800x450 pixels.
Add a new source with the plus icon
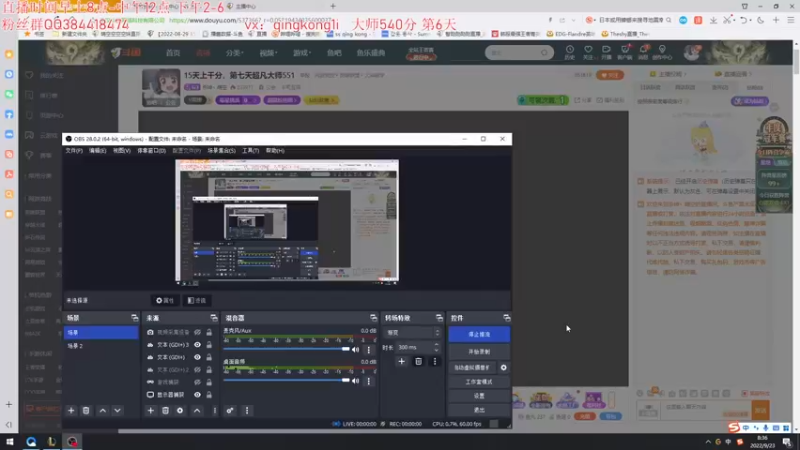151,411
